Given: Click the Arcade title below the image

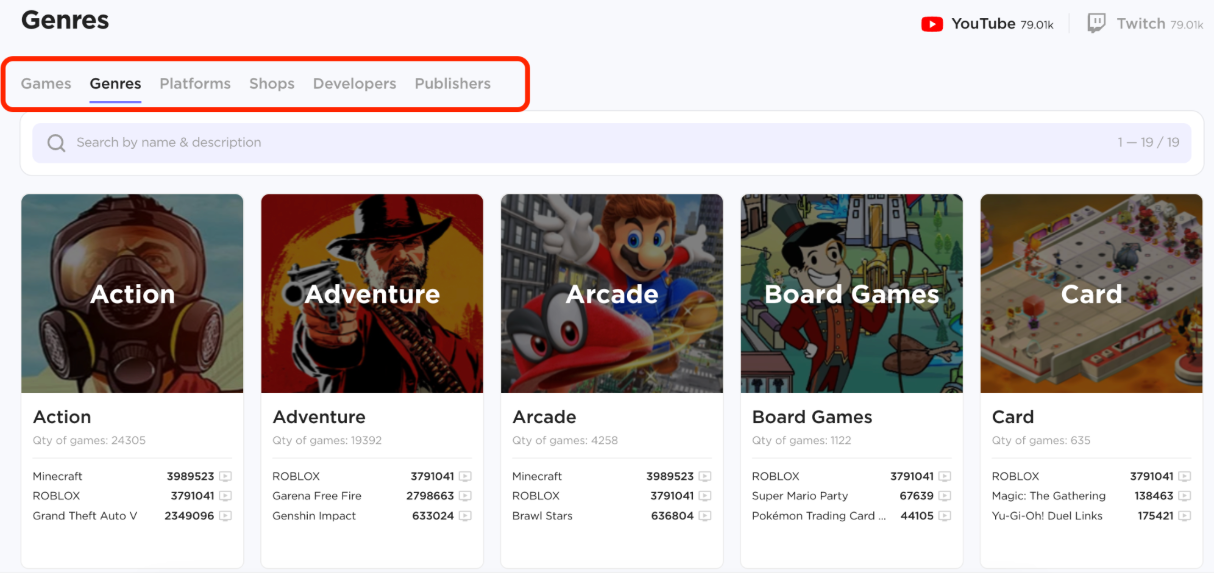Looking at the screenshot, I should pos(545,417).
